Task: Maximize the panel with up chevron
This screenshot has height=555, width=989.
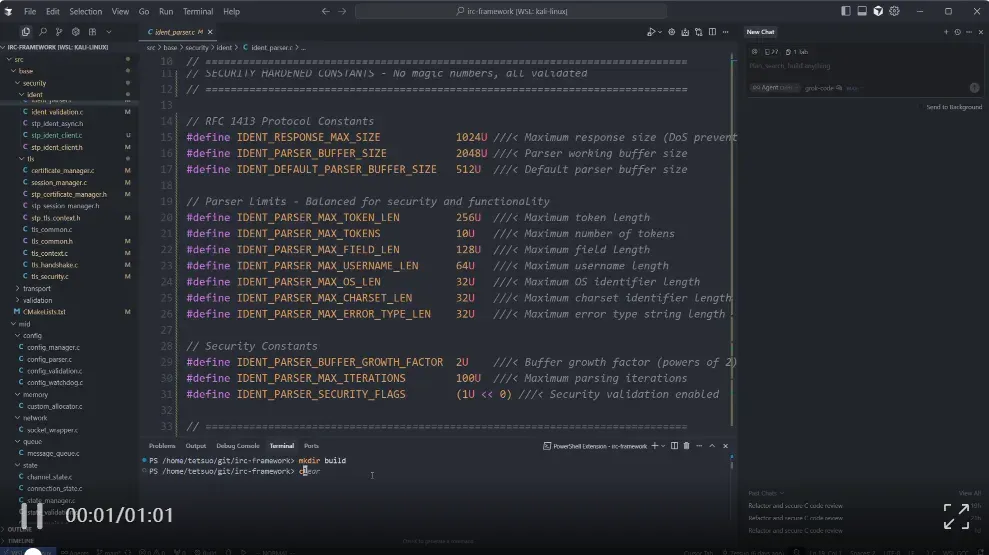Action: 712,446
